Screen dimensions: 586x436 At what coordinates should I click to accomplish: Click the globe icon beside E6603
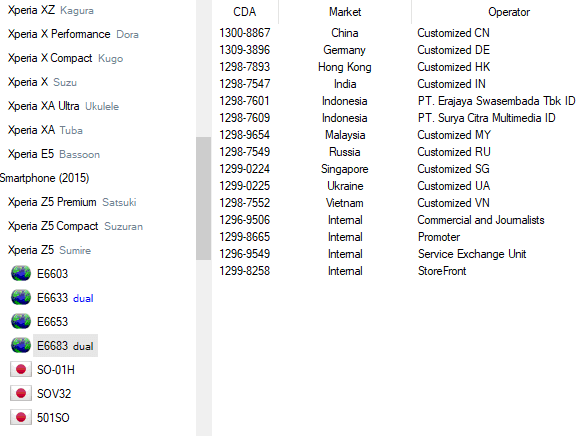pos(21,273)
